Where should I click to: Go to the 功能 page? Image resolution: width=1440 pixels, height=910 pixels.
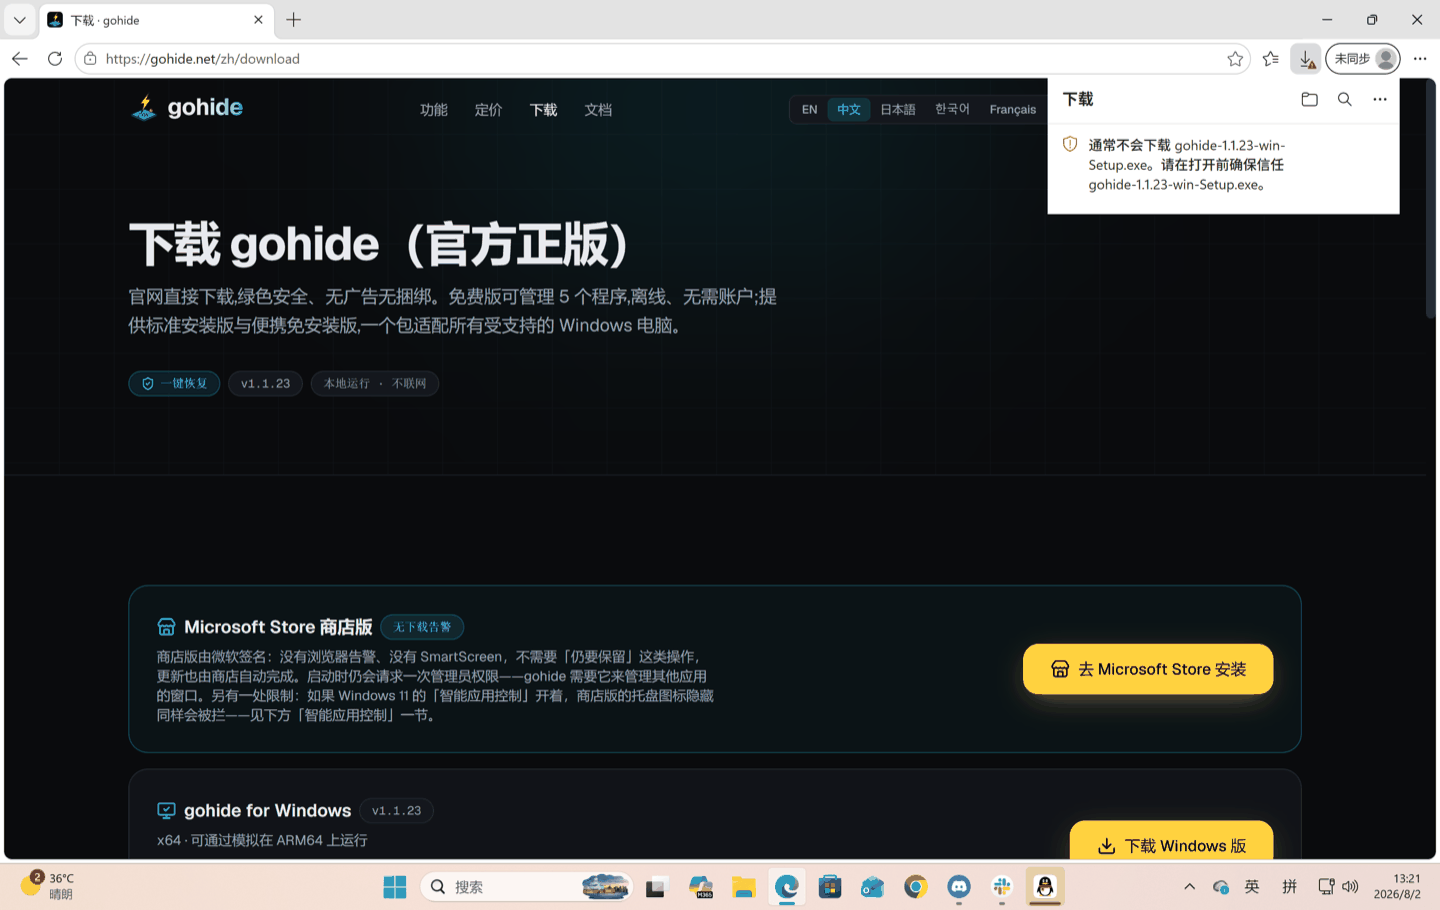point(434,110)
